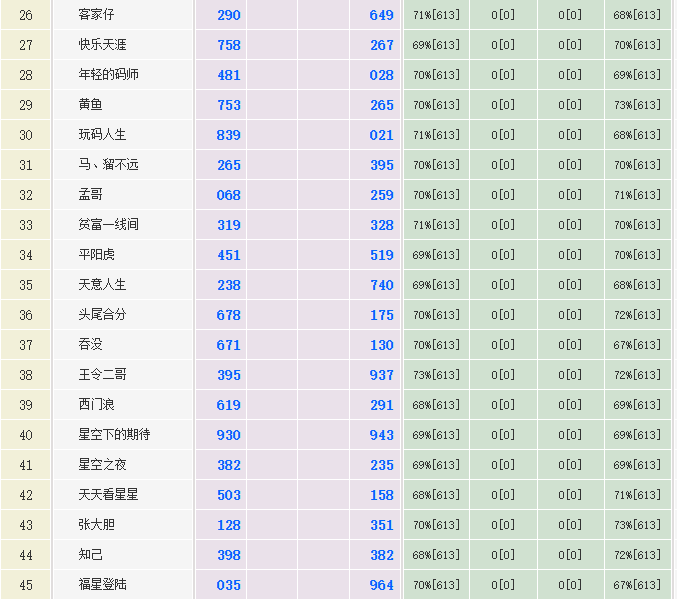Click the blue number 943 for 星空下的期待

pos(381,435)
